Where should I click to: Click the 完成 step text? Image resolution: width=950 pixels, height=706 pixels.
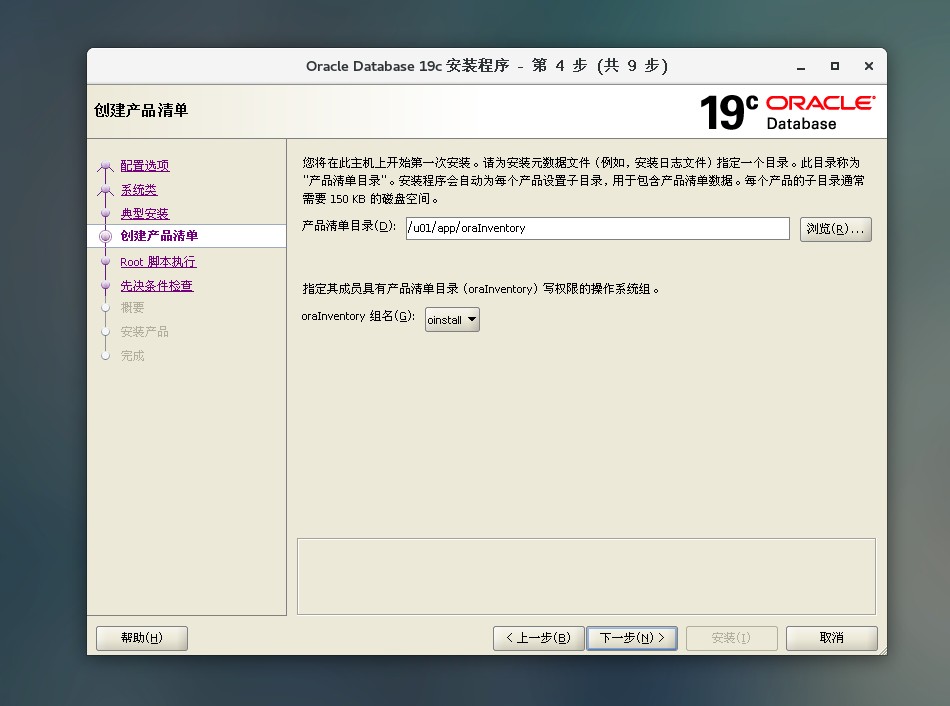point(132,356)
